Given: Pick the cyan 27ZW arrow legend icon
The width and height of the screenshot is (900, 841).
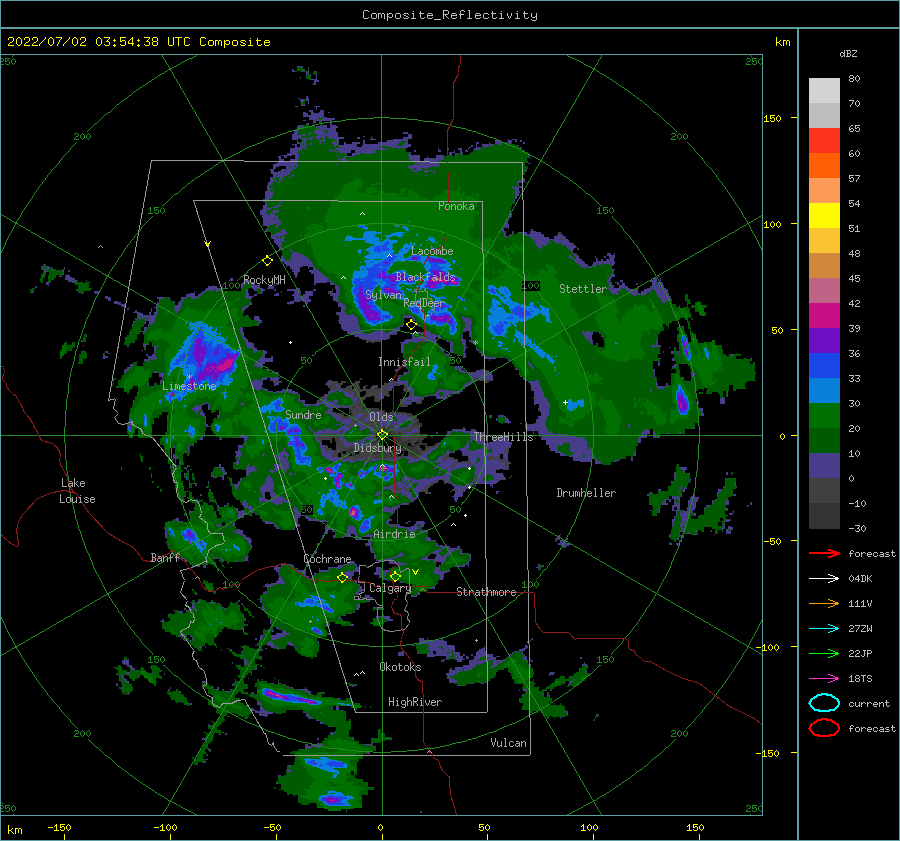Looking at the screenshot, I should pyautogui.click(x=824, y=629).
